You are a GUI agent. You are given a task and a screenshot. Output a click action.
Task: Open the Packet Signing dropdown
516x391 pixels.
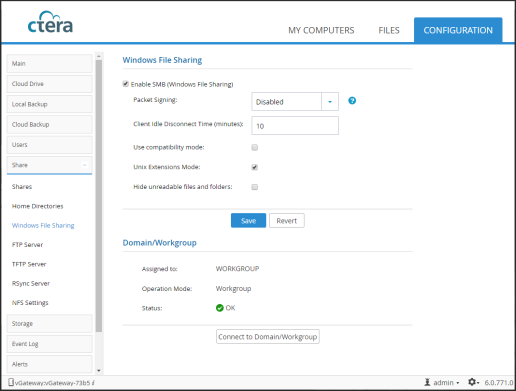pyautogui.click(x=295, y=102)
